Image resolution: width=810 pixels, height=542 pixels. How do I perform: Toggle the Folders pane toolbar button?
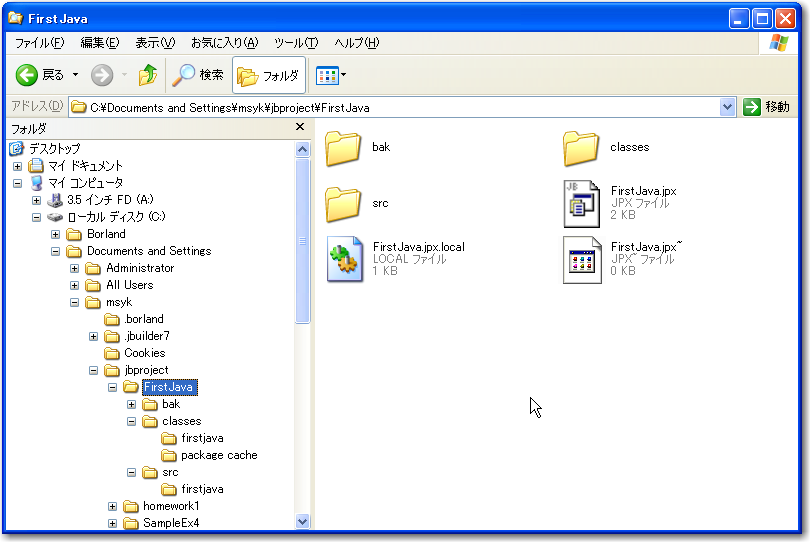[269, 75]
